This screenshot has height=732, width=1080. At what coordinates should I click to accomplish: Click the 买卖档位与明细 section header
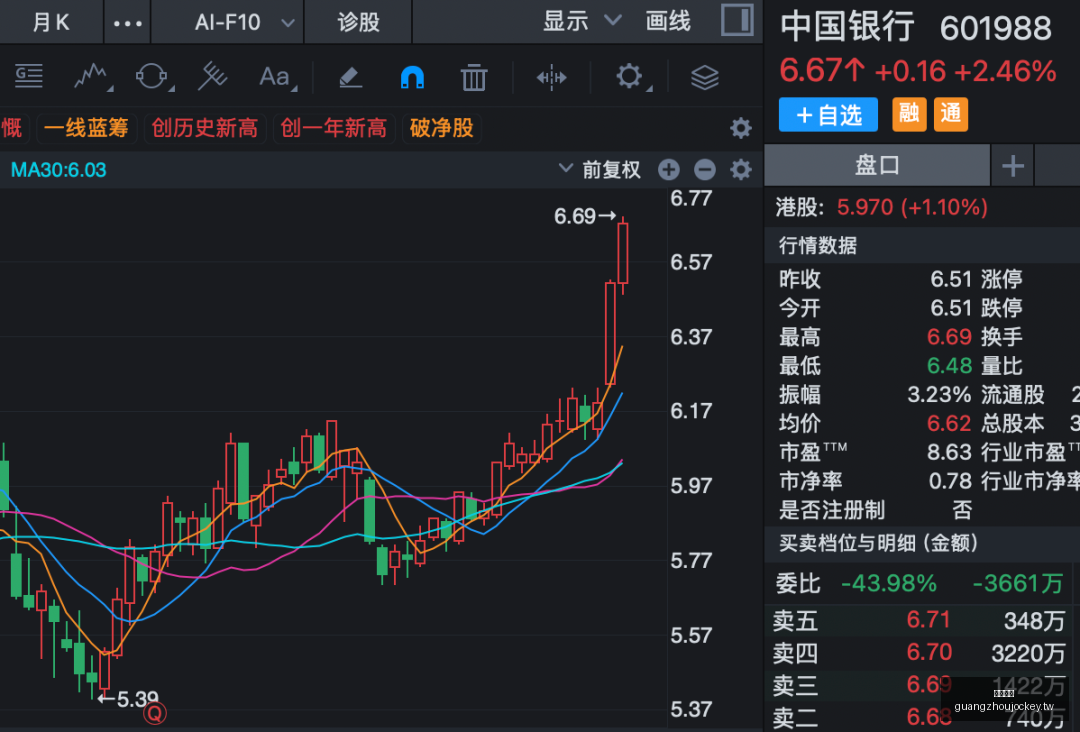click(x=878, y=543)
